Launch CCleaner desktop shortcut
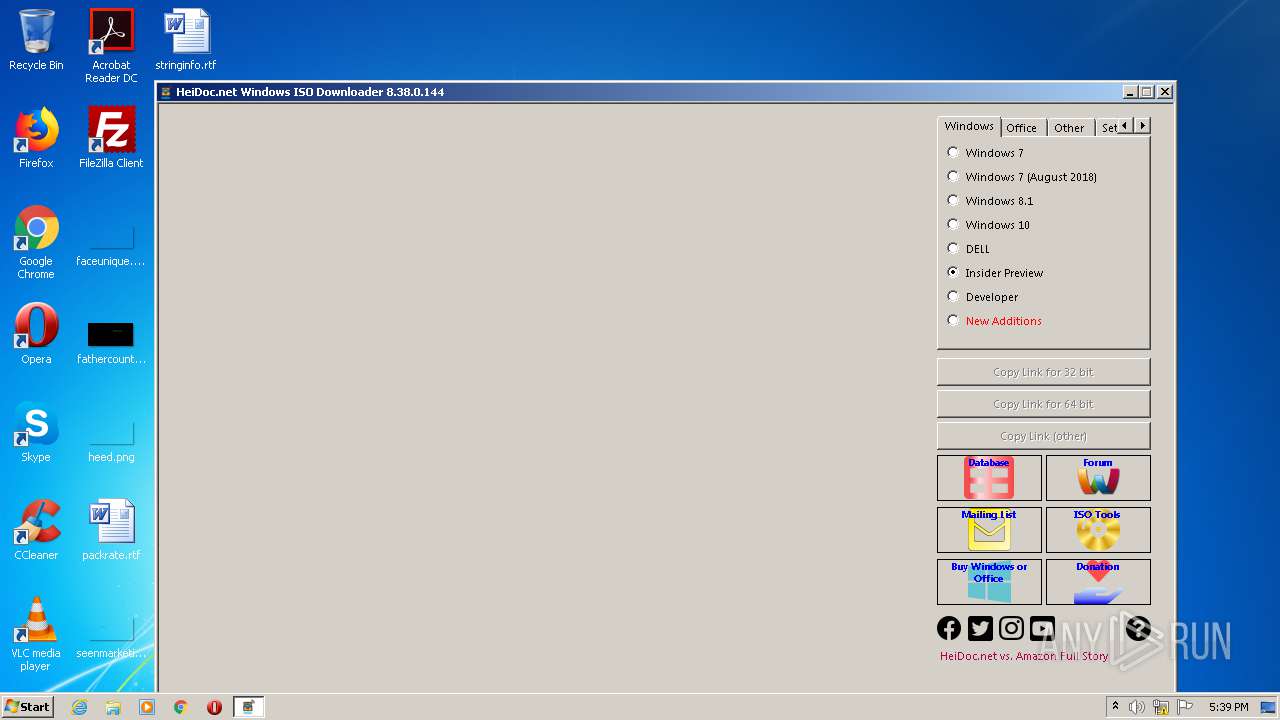 (x=36, y=530)
